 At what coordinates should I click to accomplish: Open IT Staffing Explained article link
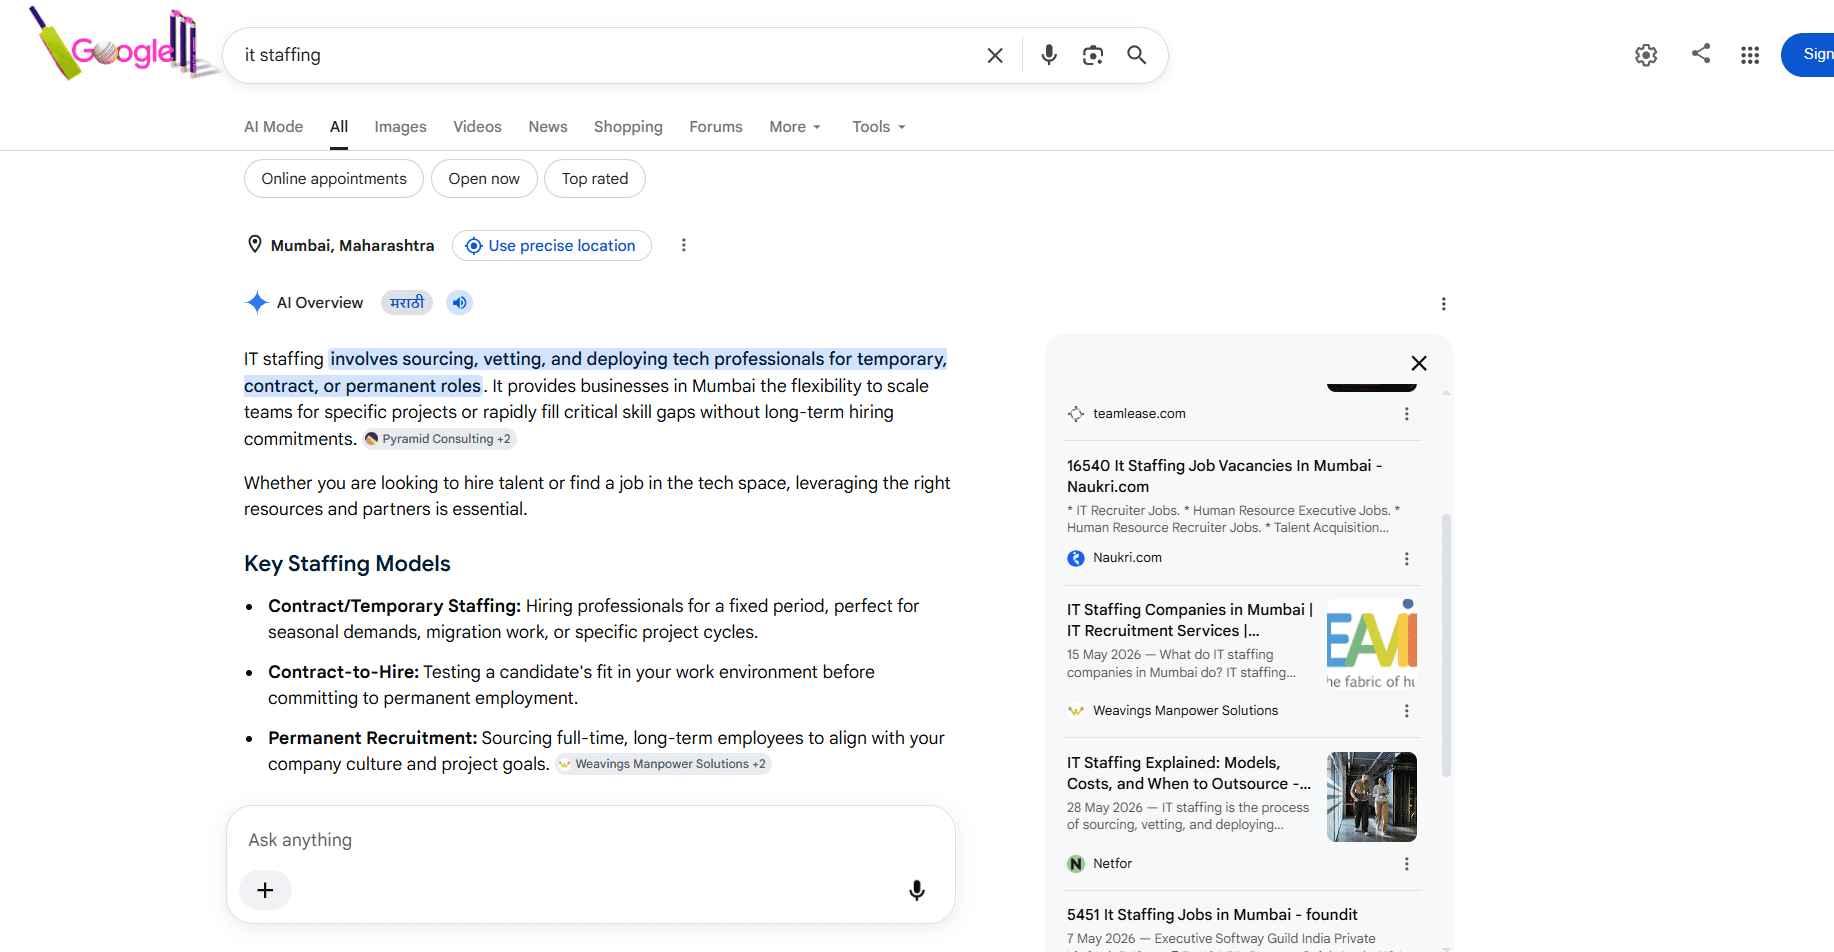pos(1189,773)
